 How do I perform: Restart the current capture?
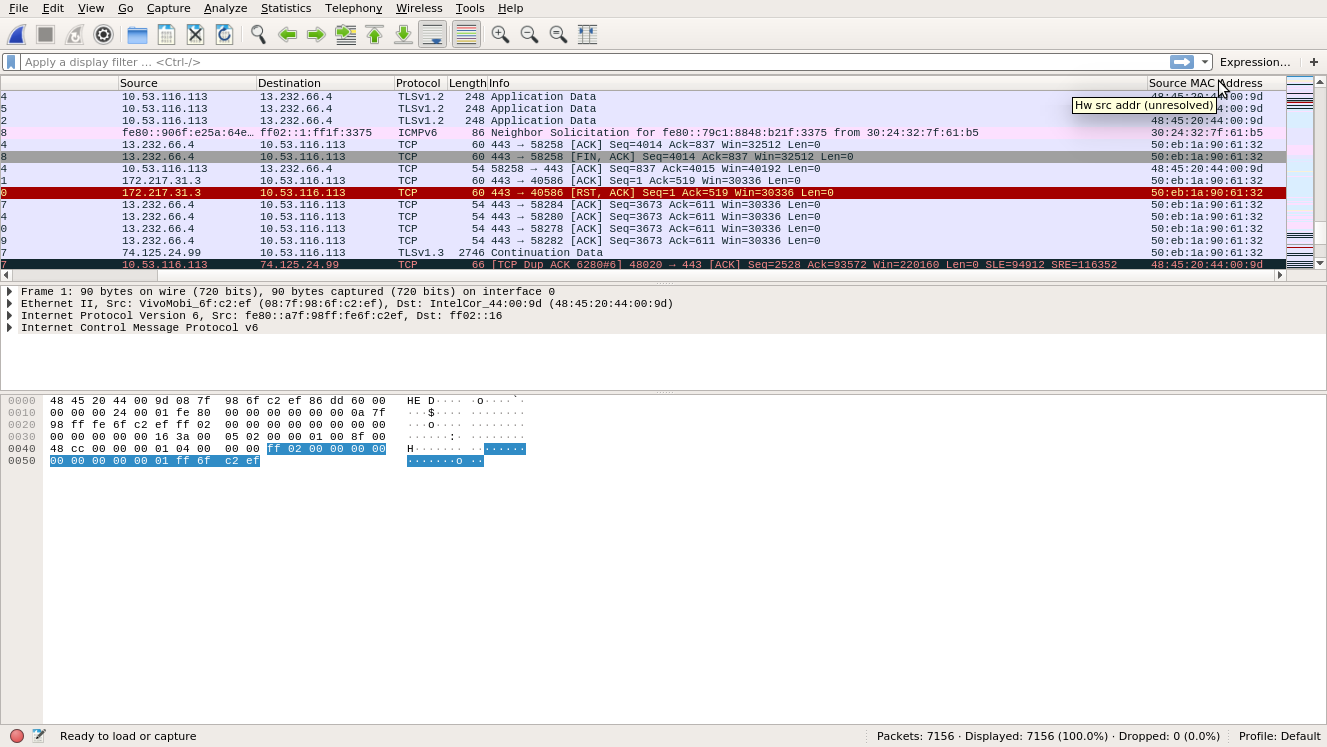coord(74,34)
